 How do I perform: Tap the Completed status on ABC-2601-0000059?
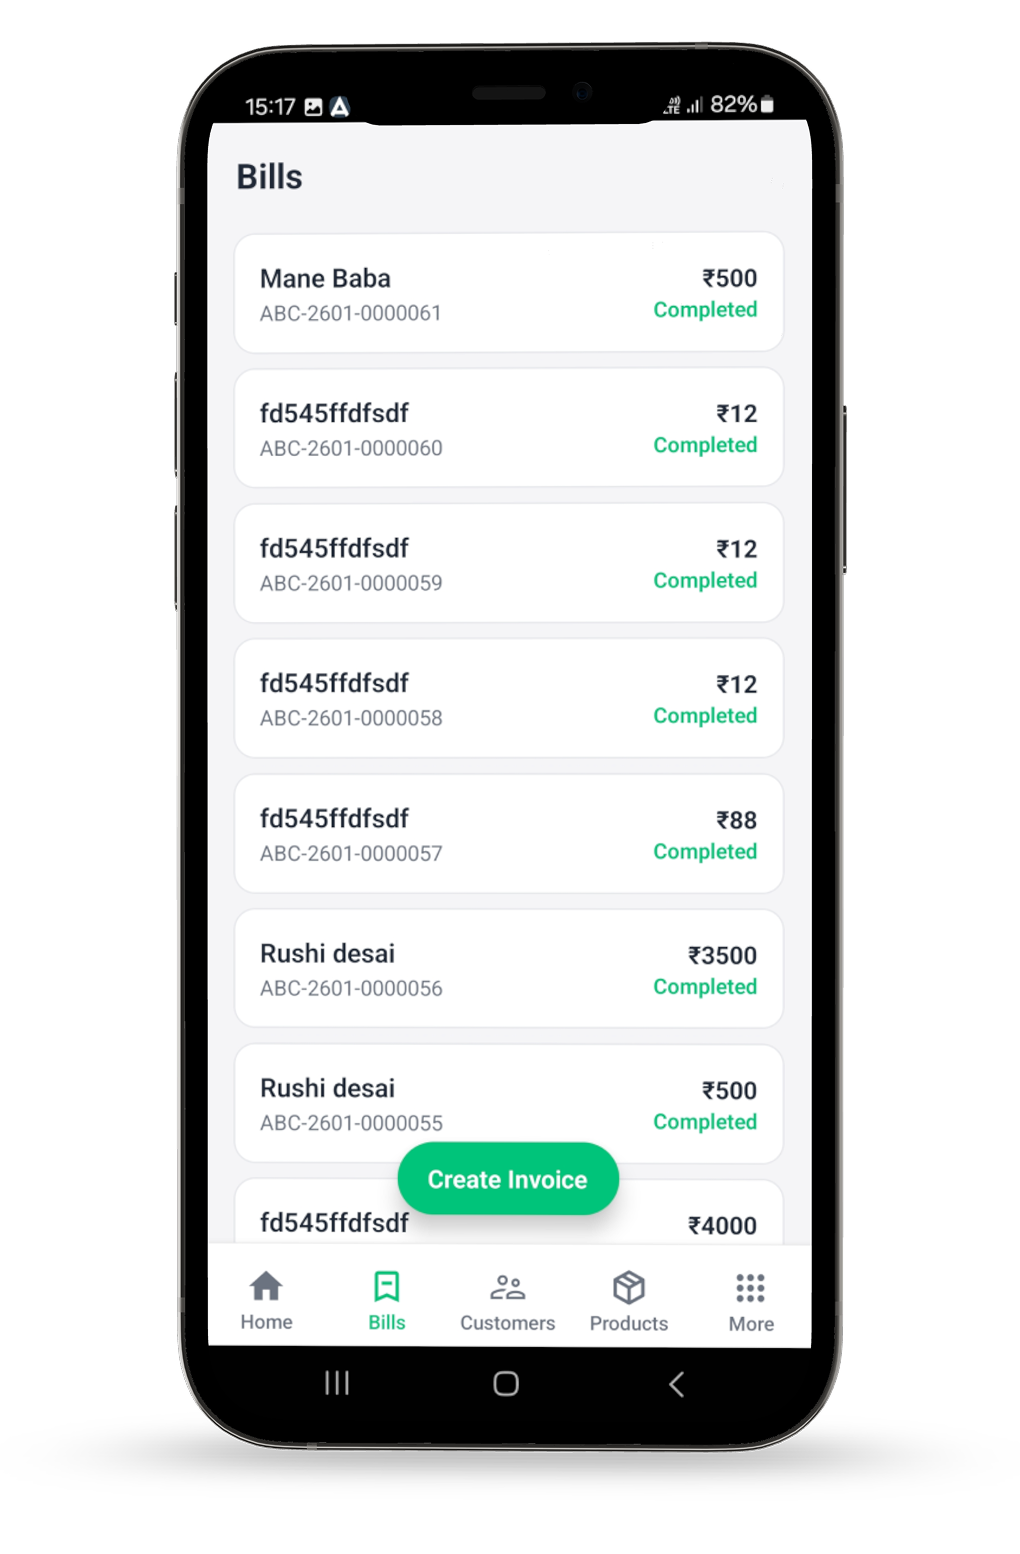[704, 580]
